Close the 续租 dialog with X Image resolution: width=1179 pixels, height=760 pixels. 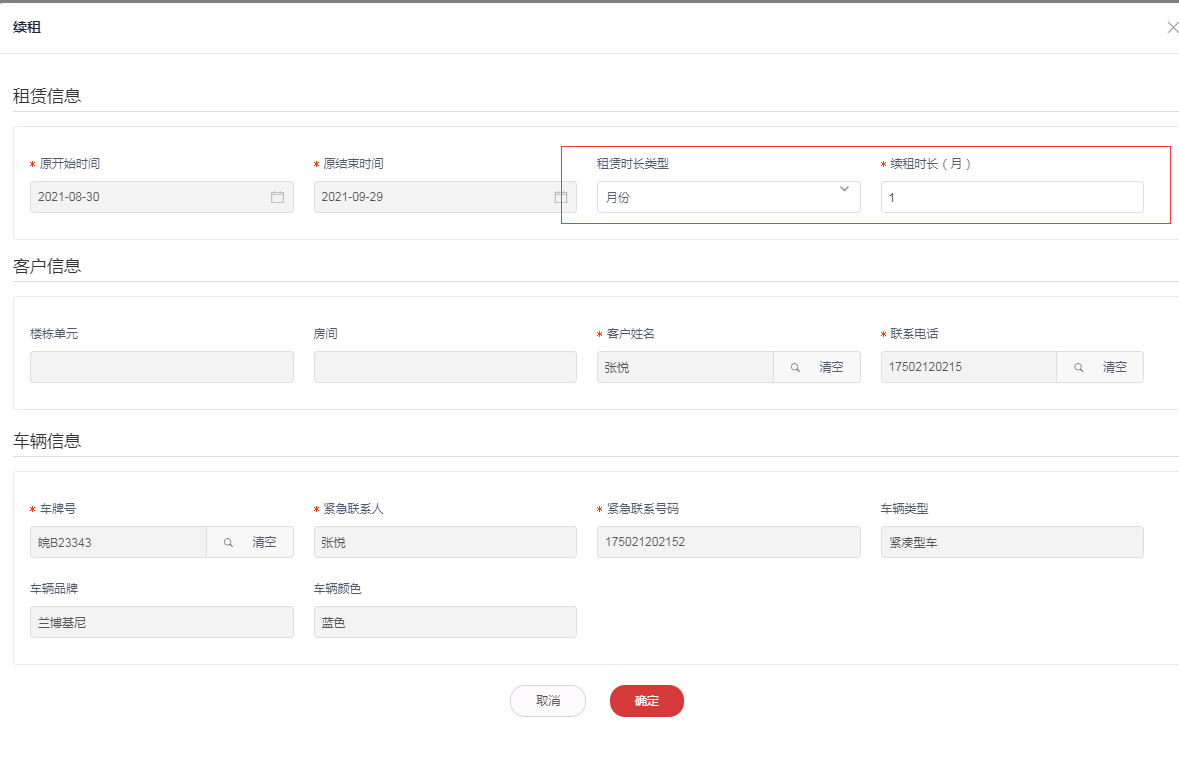coord(1172,28)
